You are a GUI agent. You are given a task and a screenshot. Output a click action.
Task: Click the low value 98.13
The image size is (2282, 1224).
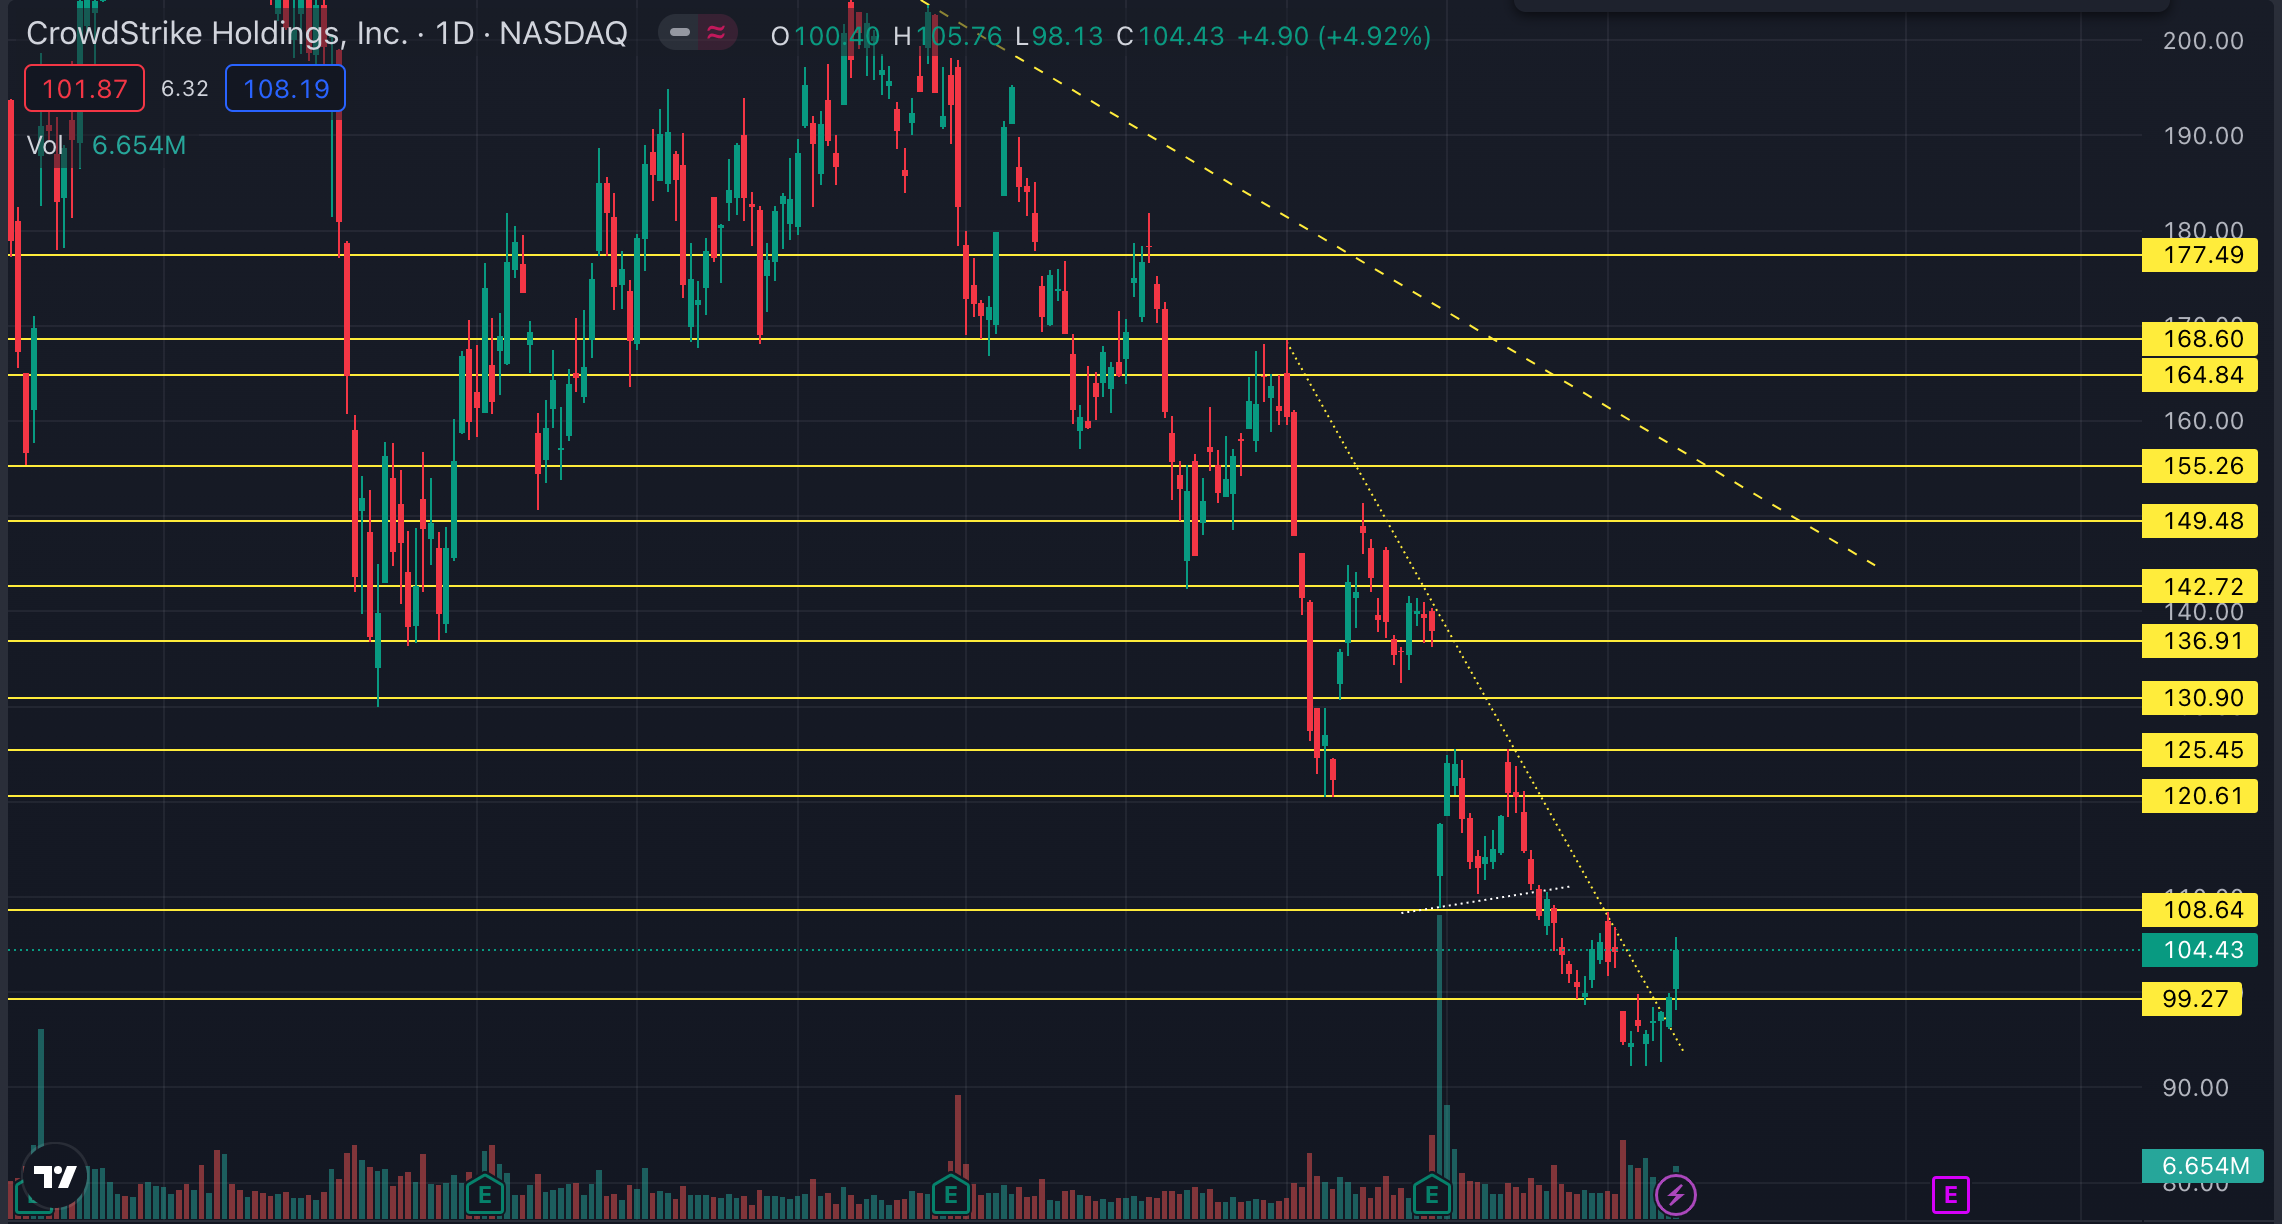click(x=1067, y=36)
